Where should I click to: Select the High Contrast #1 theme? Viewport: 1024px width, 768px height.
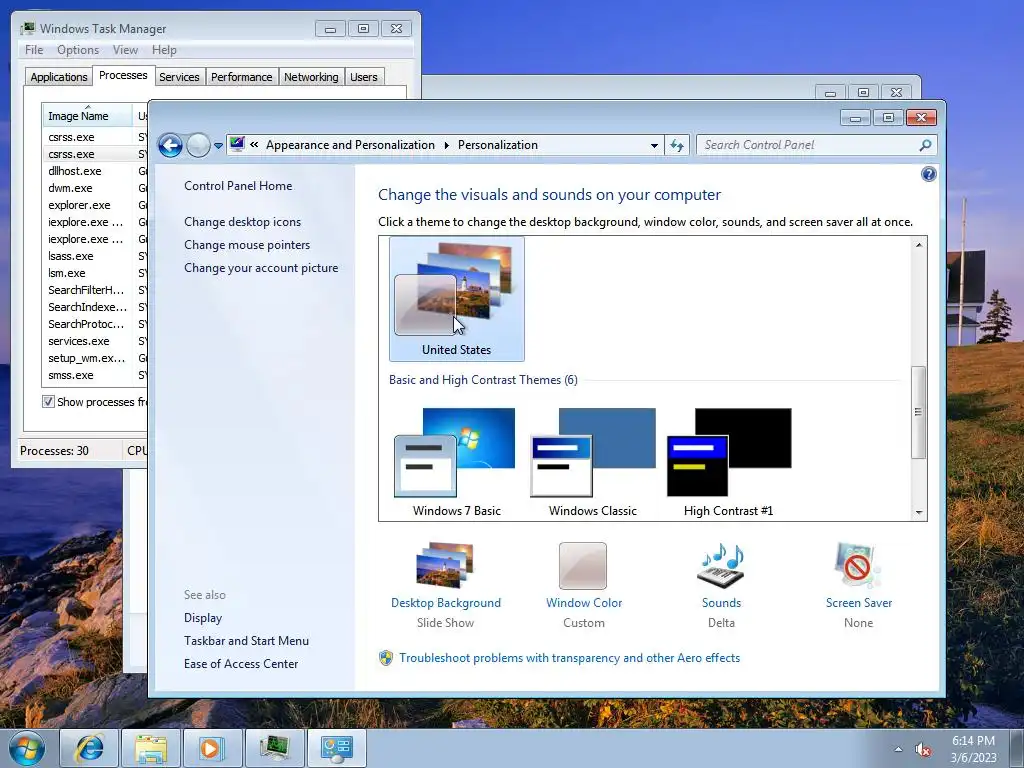pyautogui.click(x=728, y=462)
